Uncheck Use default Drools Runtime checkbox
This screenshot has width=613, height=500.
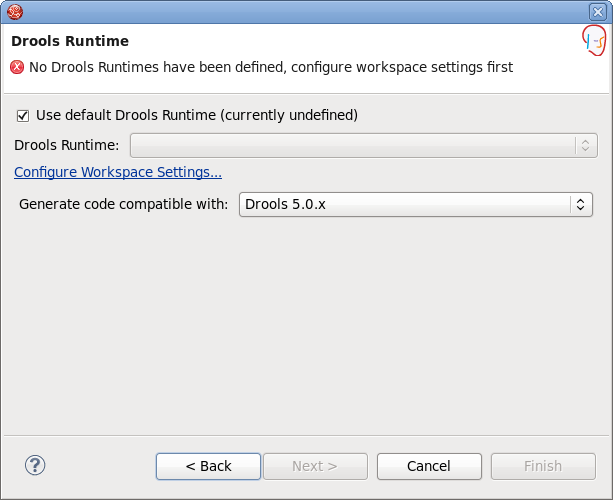click(x=23, y=116)
